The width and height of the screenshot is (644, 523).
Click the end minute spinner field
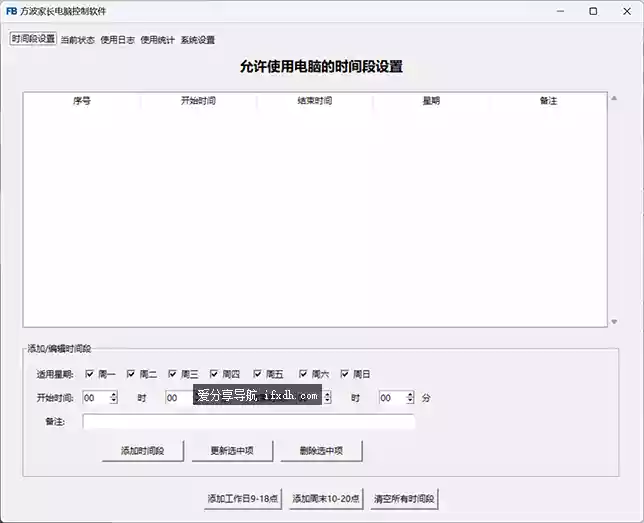click(396, 398)
